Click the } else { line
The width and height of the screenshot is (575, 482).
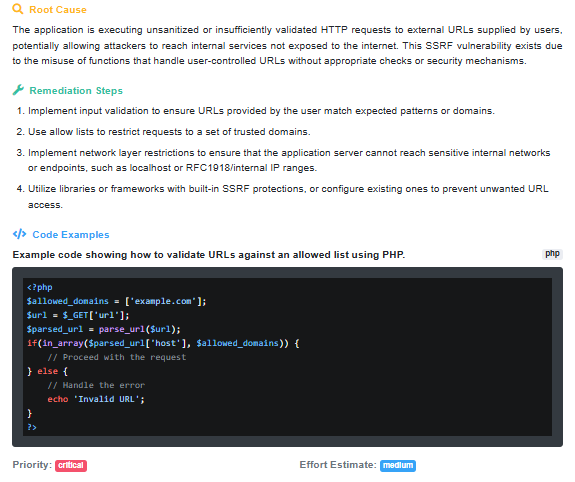pyautogui.click(x=47, y=371)
